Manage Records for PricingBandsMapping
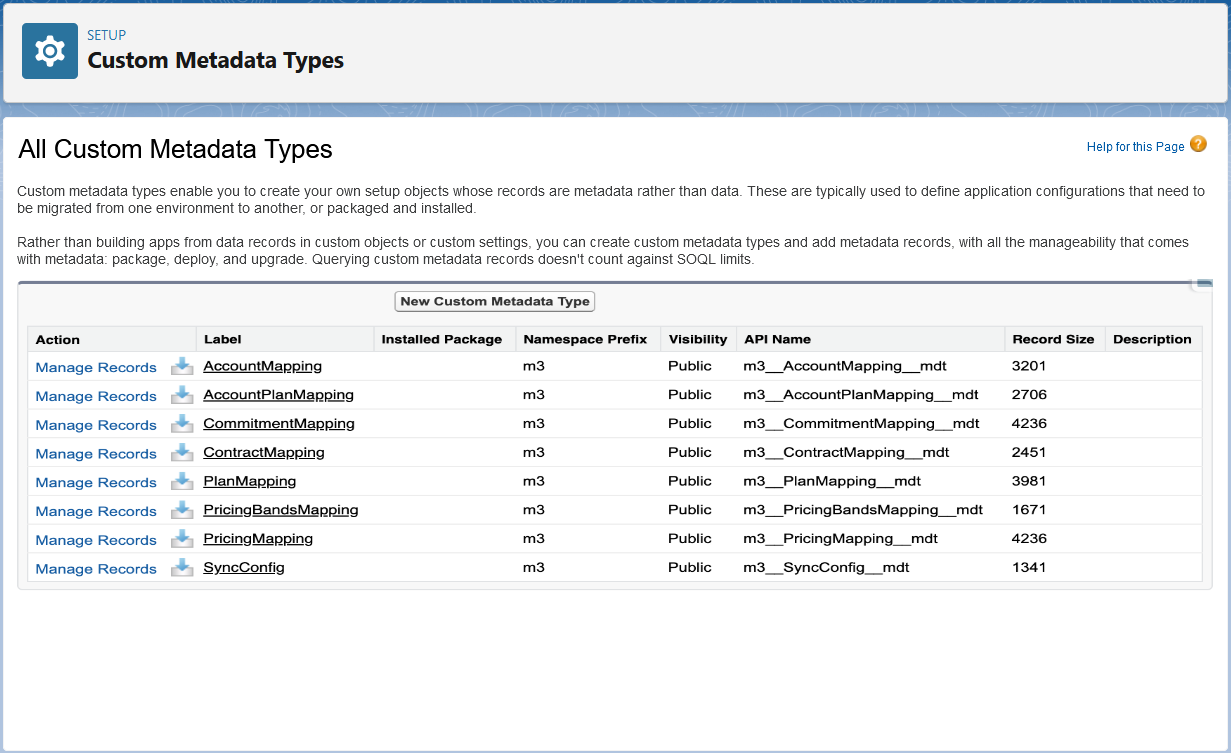 [x=96, y=511]
